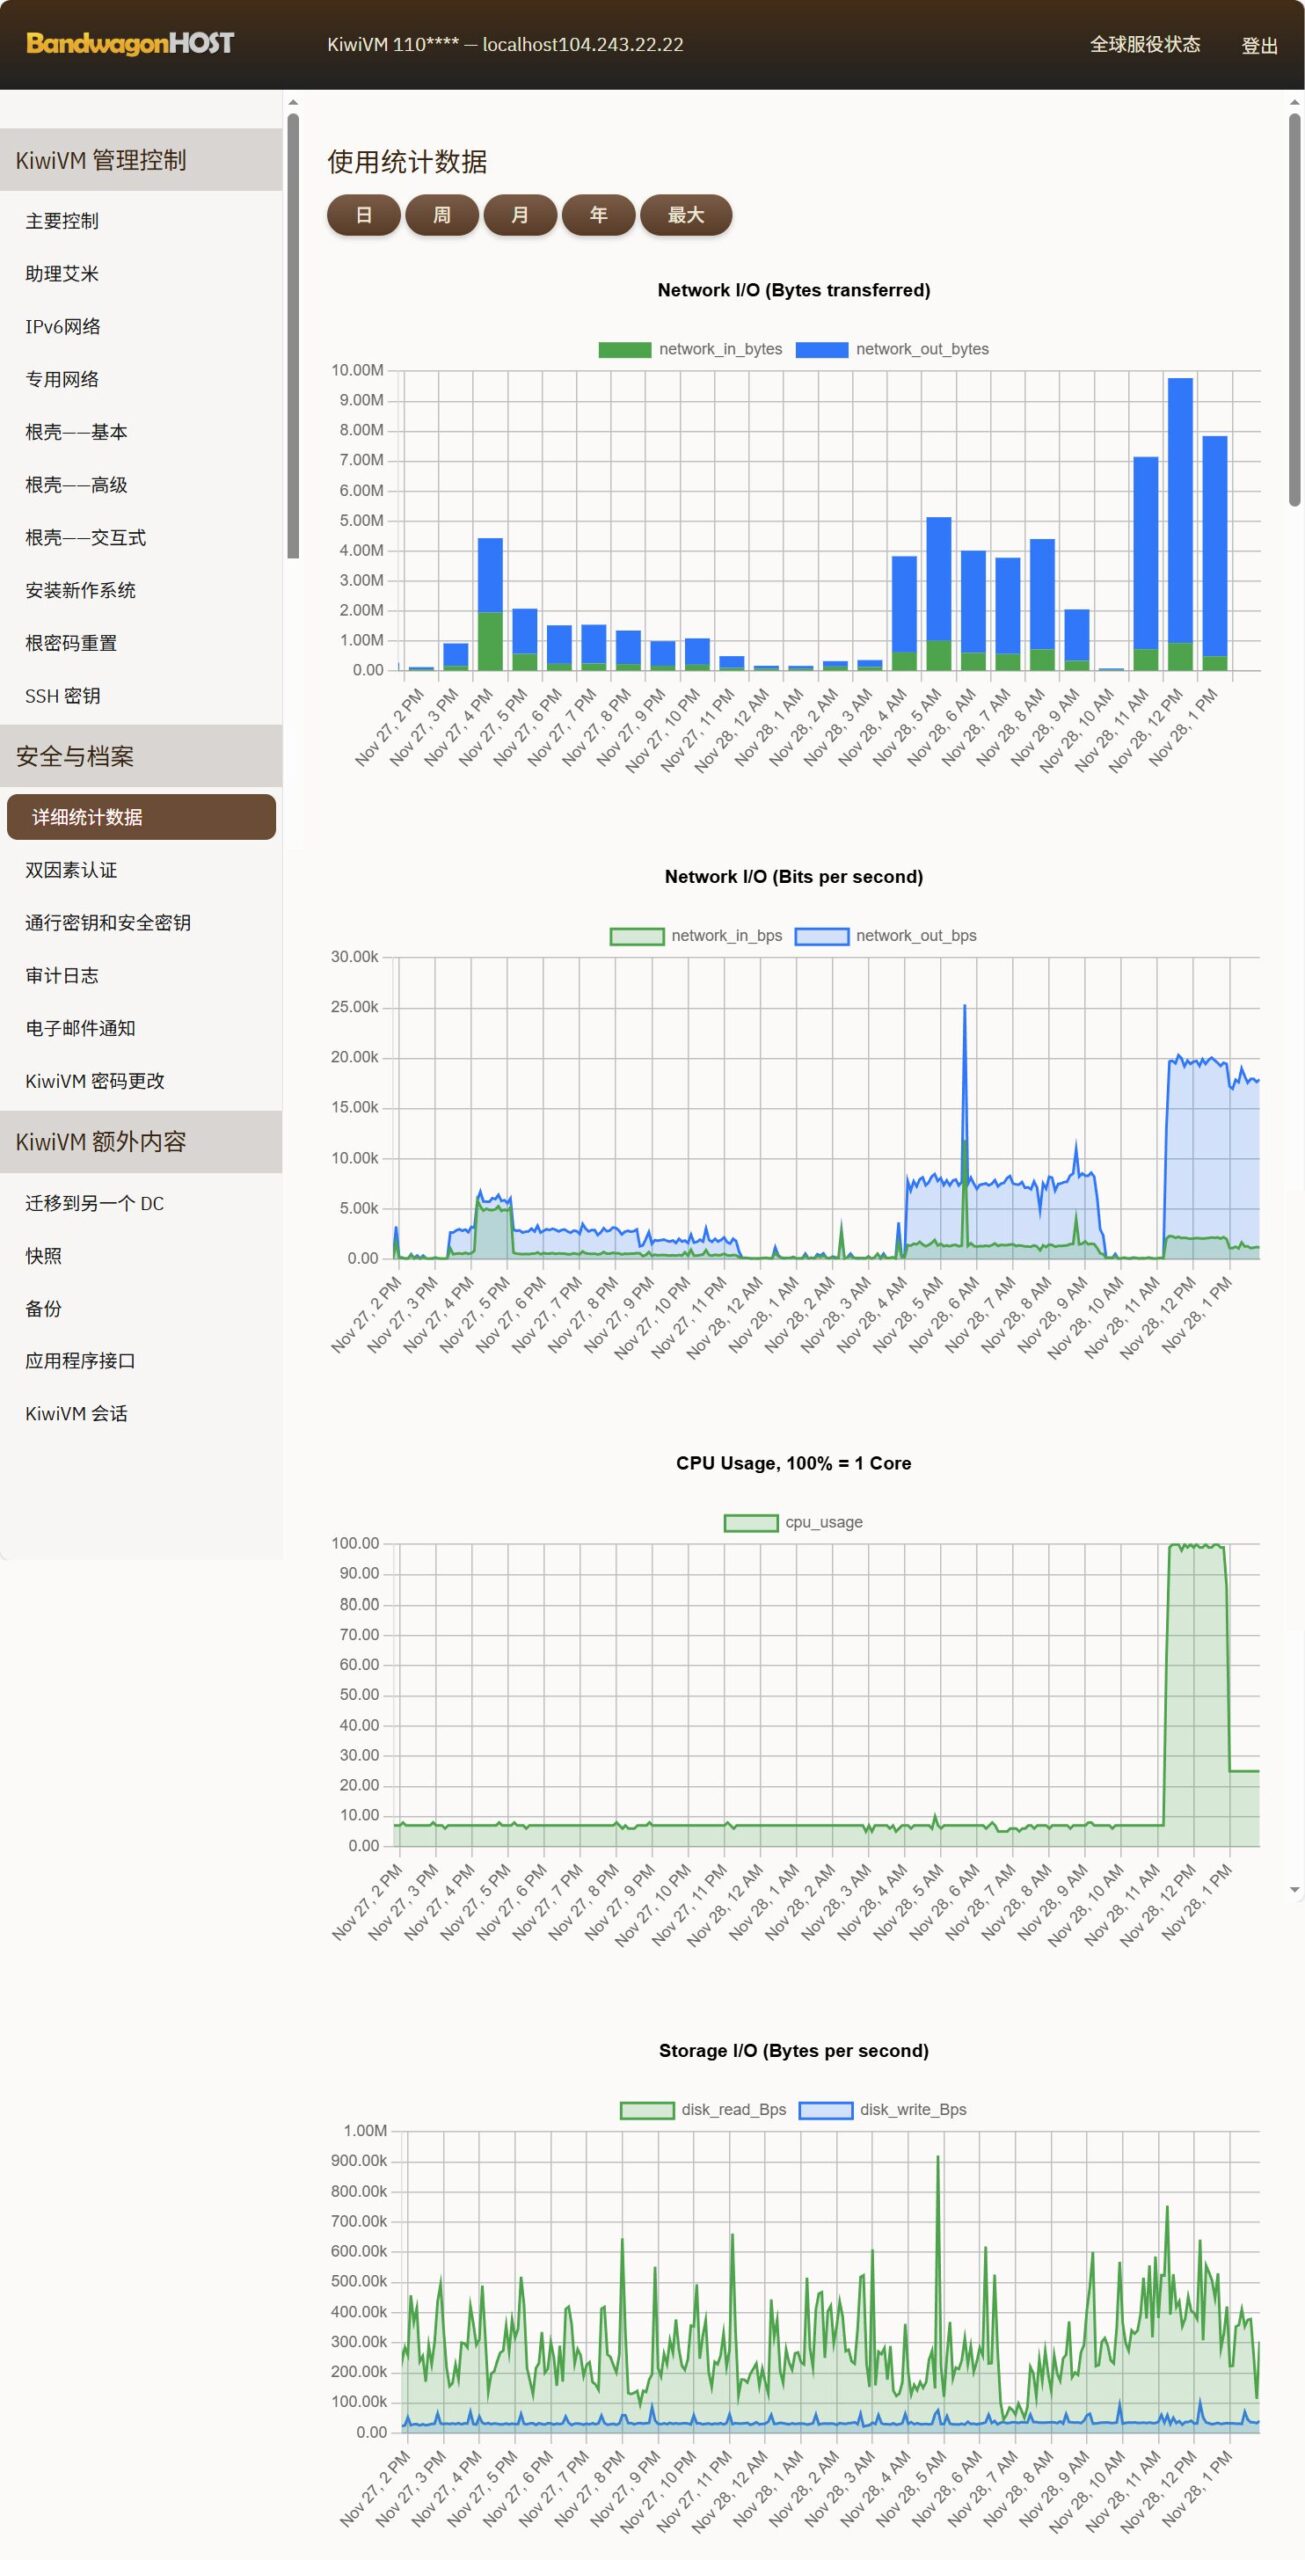
Task: Hide network_in_bps series via legend
Action: 637,936
